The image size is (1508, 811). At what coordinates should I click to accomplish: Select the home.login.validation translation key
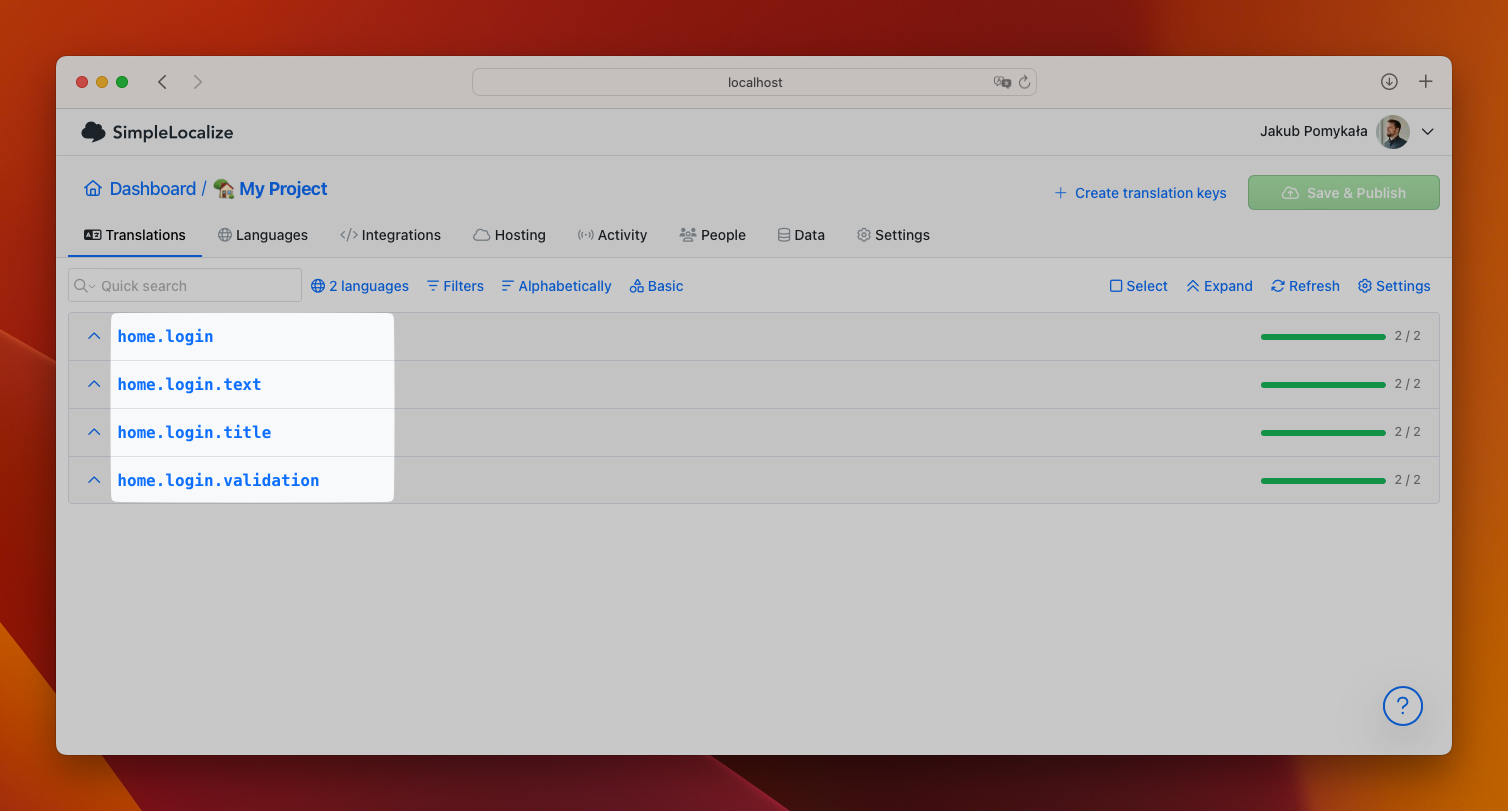coord(218,481)
